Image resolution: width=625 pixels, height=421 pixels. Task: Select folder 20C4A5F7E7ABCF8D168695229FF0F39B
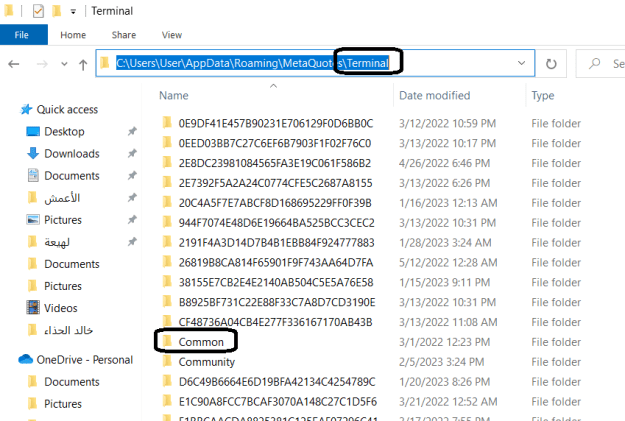pos(275,203)
